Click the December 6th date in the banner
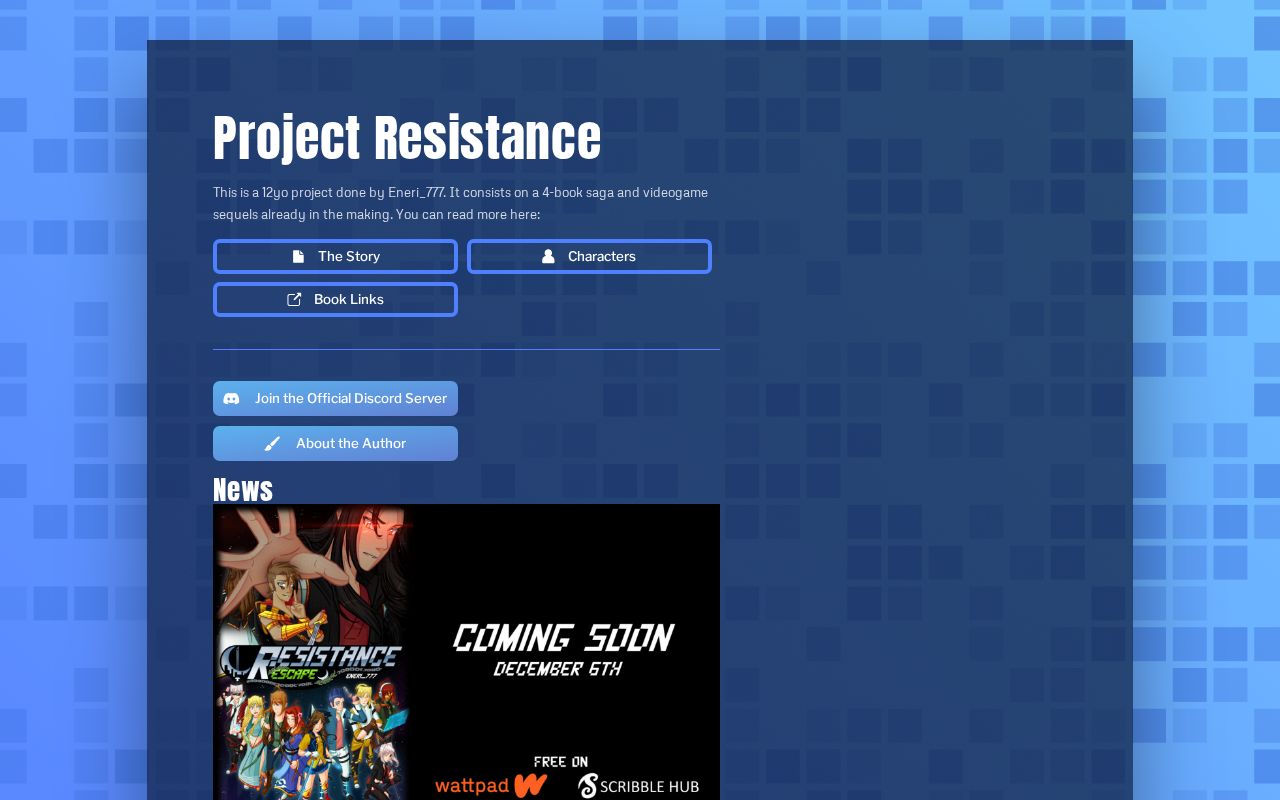This screenshot has height=800, width=1280. click(x=558, y=669)
